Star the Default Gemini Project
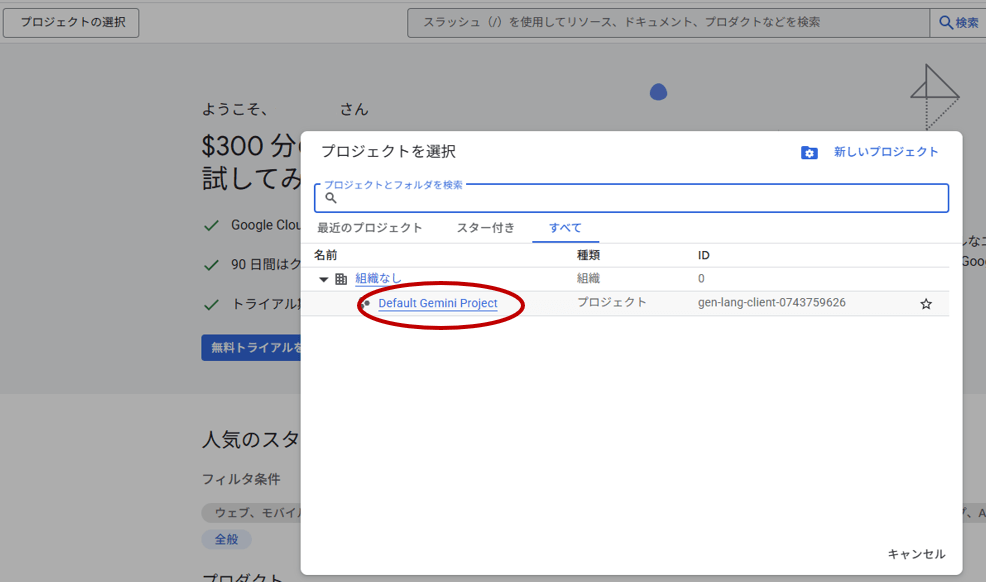This screenshot has height=582, width=986. 926,304
